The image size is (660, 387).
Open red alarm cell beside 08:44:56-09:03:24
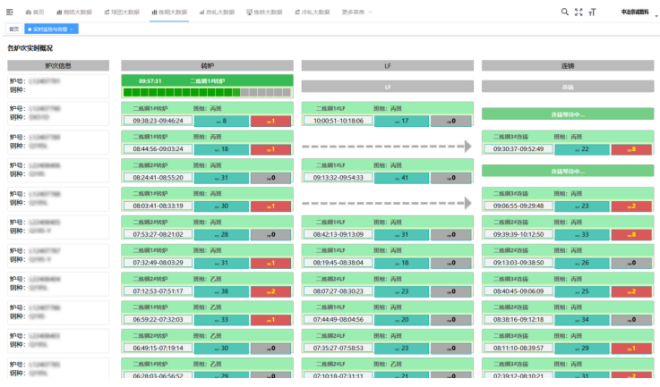[271, 149]
